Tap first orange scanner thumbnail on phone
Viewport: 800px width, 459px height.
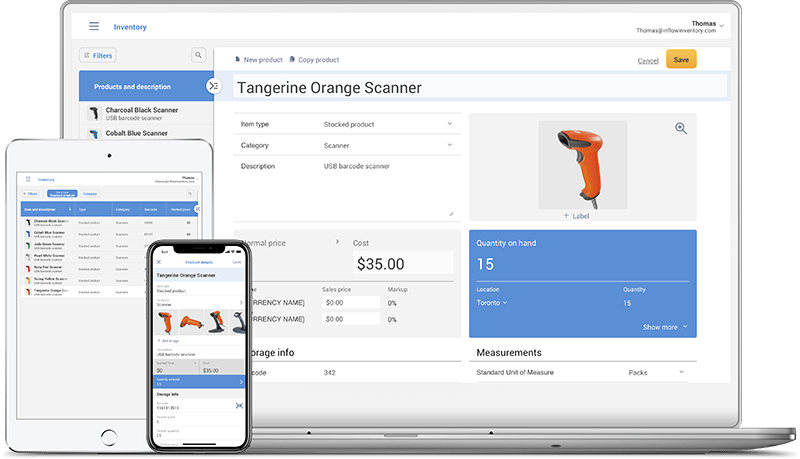tap(165, 322)
